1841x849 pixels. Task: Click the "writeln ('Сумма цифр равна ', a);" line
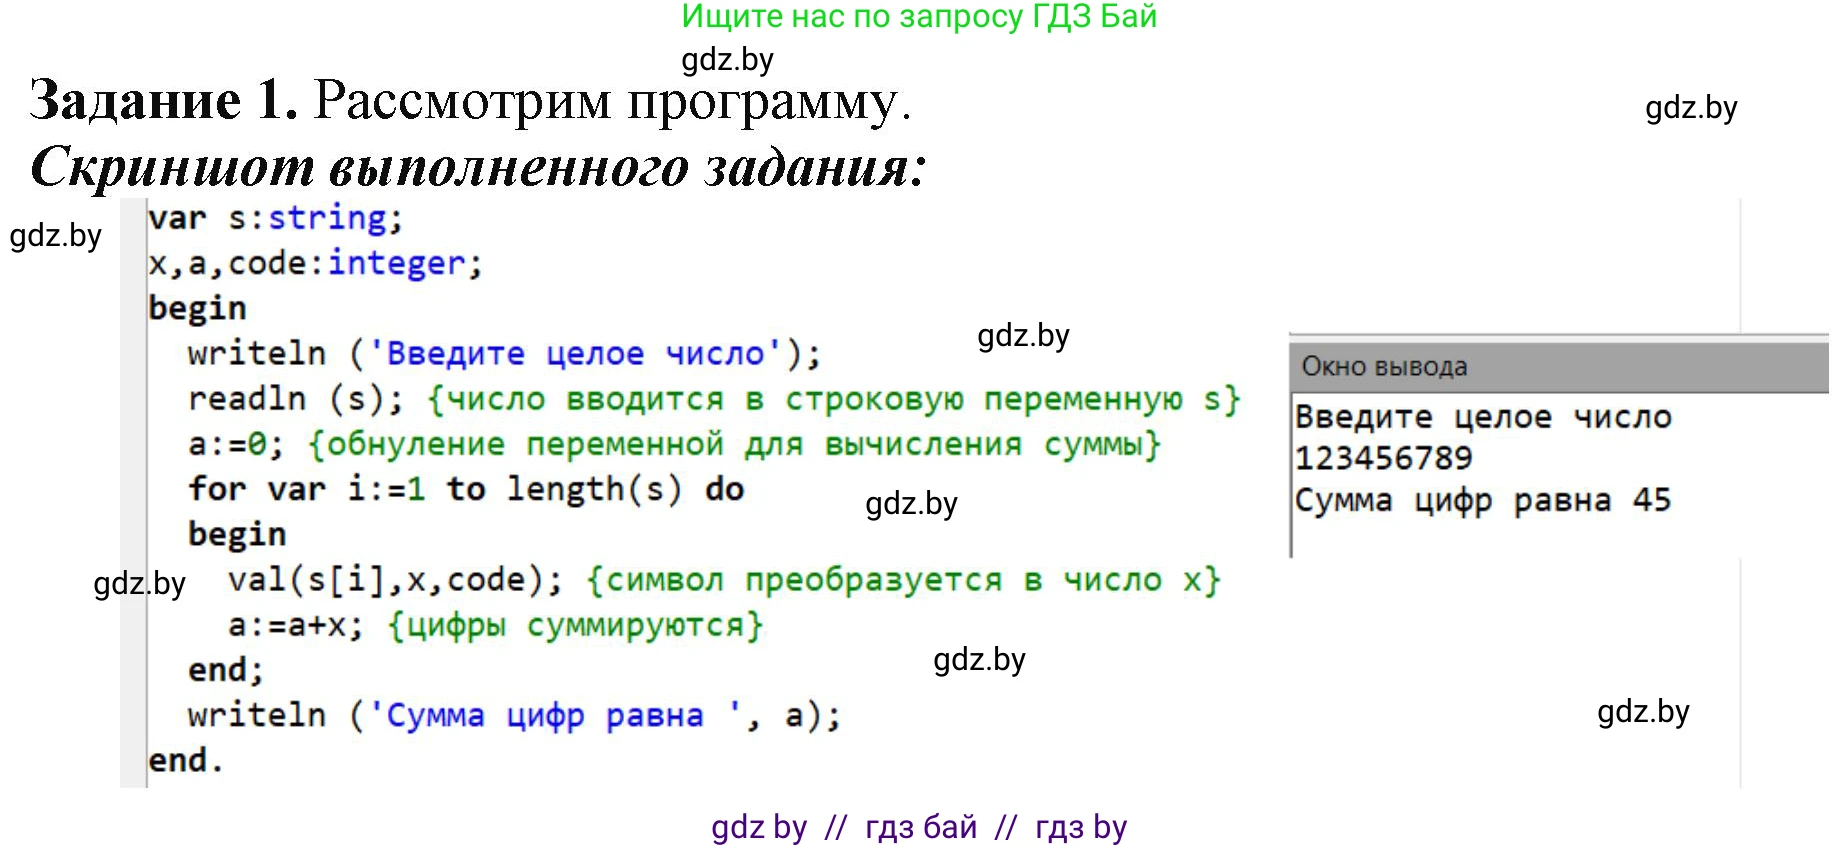[x=514, y=715]
